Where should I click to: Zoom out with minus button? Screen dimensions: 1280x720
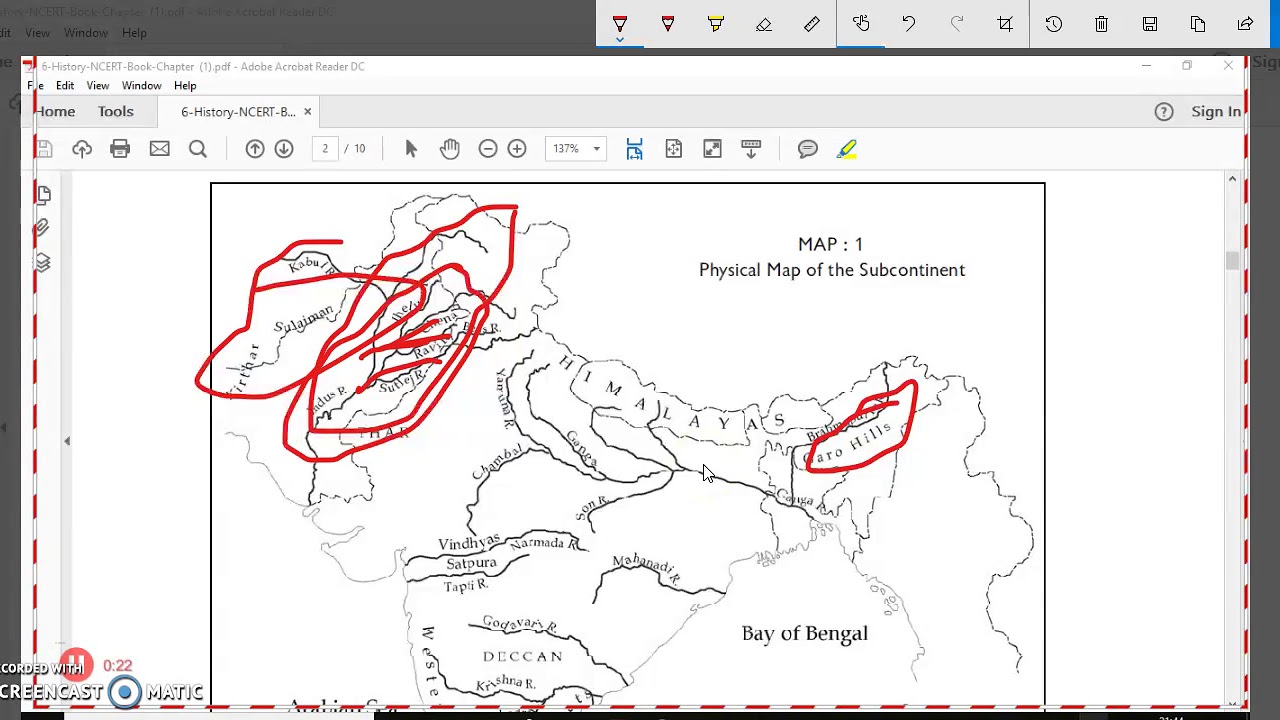tap(488, 149)
